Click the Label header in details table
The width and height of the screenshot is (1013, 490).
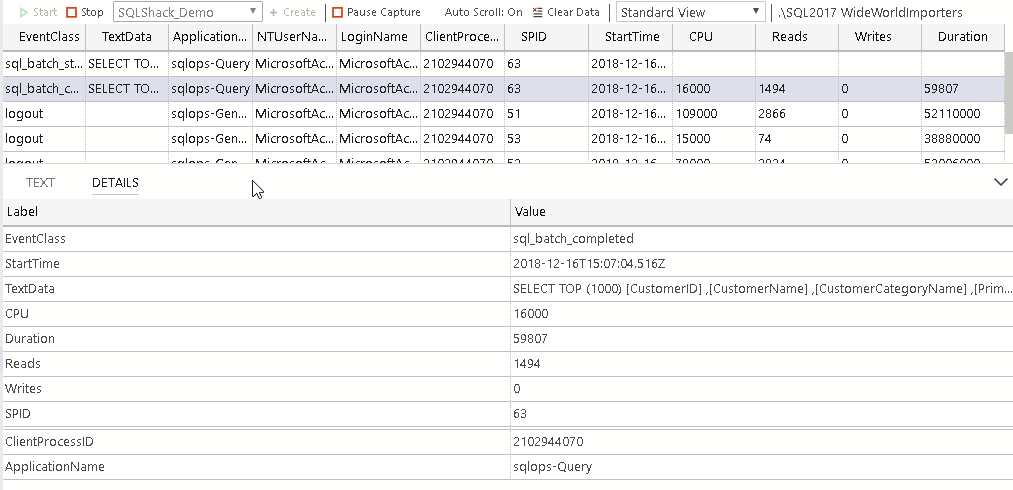(x=21, y=212)
